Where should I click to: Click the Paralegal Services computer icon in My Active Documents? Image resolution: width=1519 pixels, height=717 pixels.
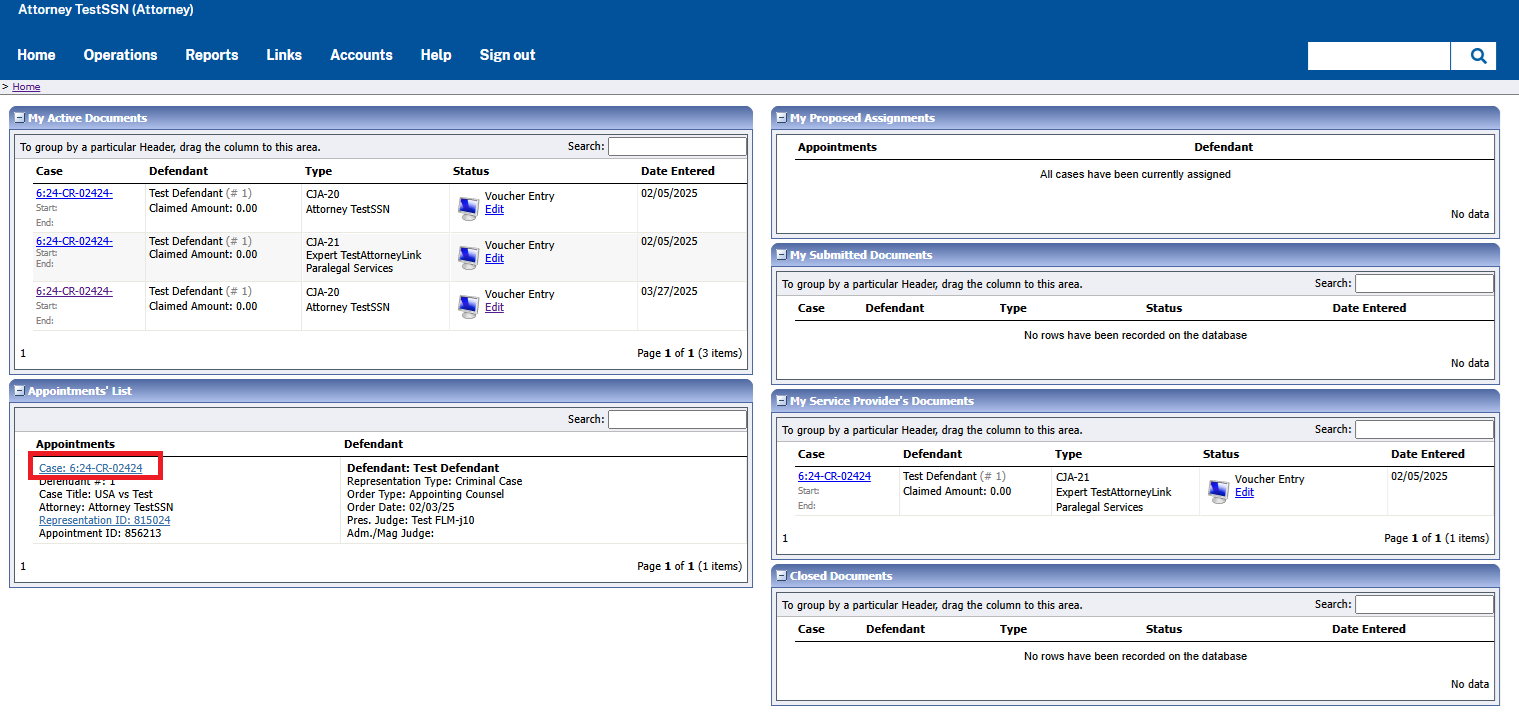(468, 257)
